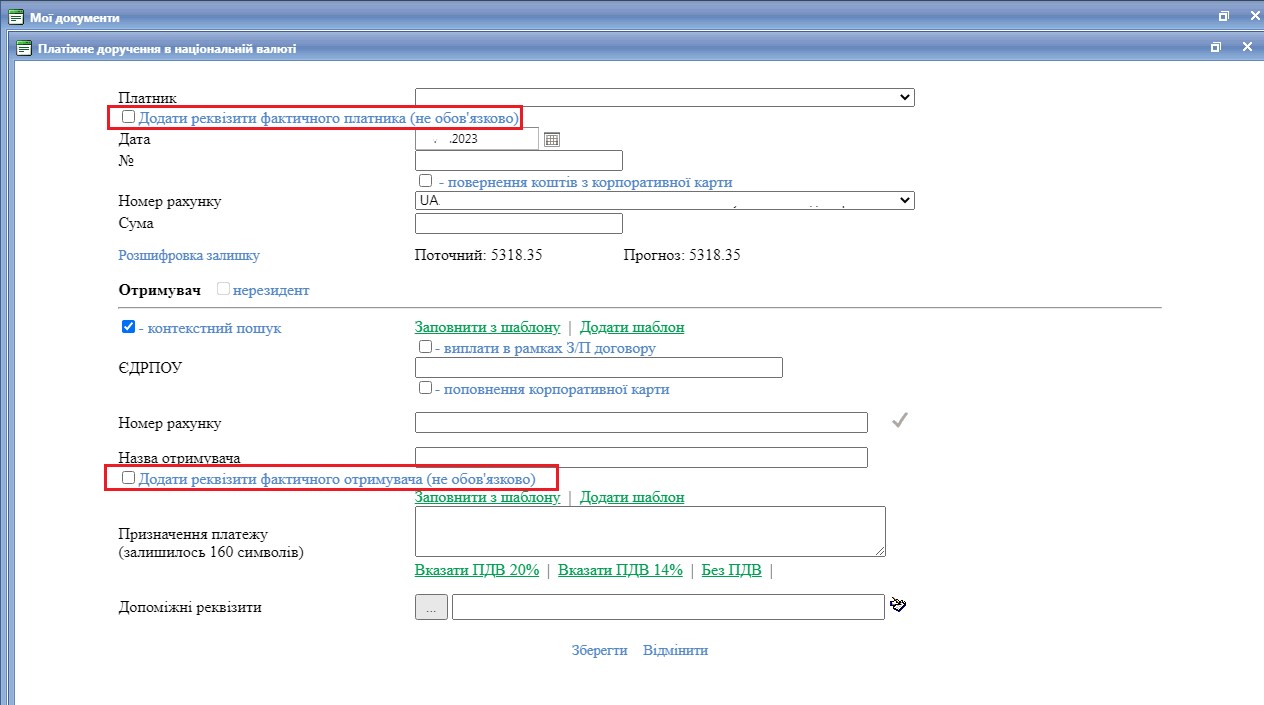
Task: Uncheck the контекстний пошук checkbox
Action: [x=128, y=327]
